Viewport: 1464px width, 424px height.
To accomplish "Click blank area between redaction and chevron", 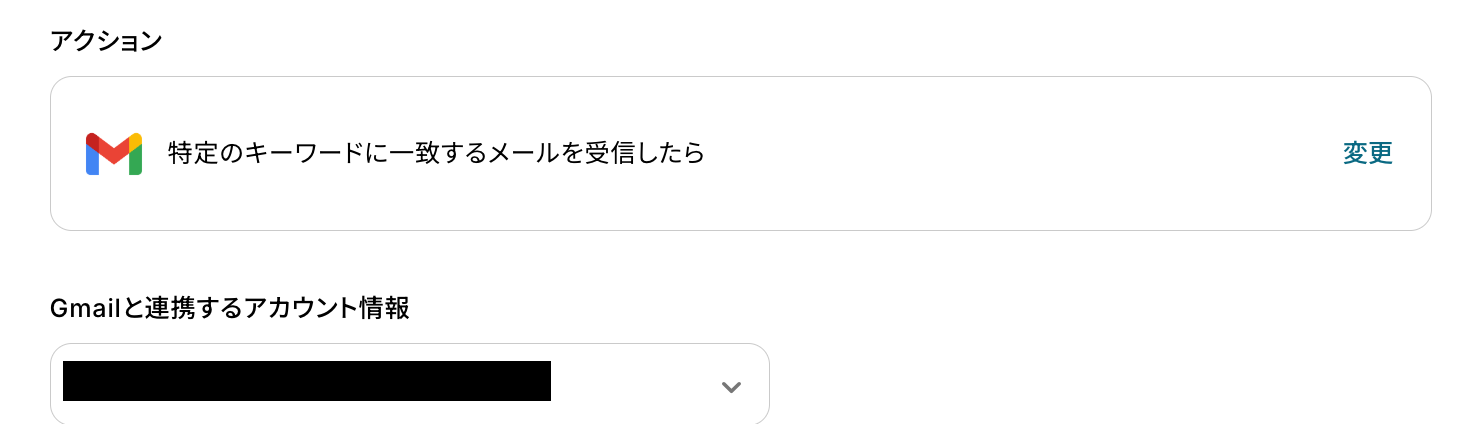I will (633, 384).
